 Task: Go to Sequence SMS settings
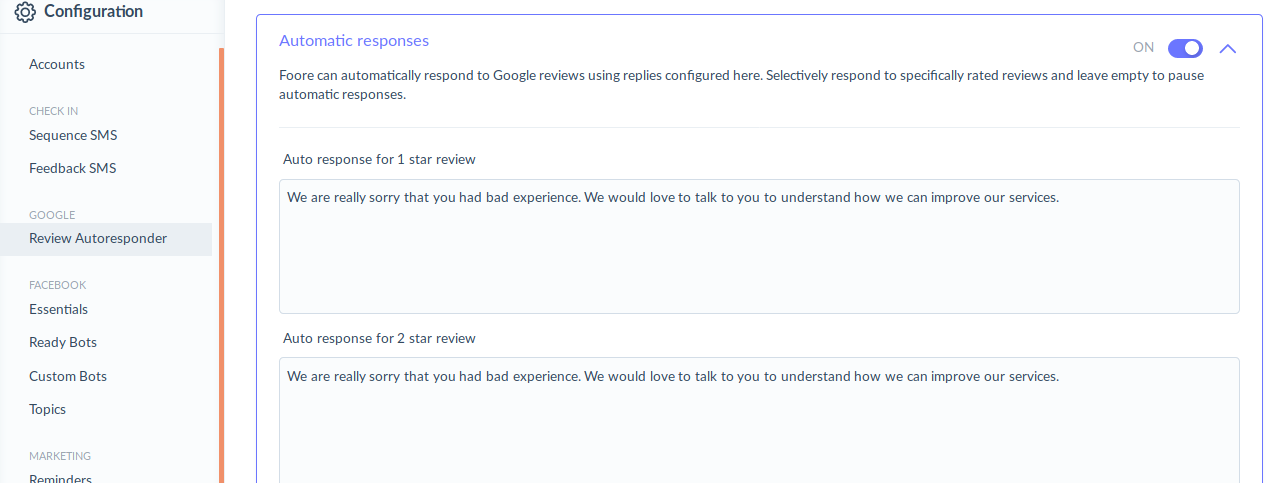pyautogui.click(x=73, y=135)
